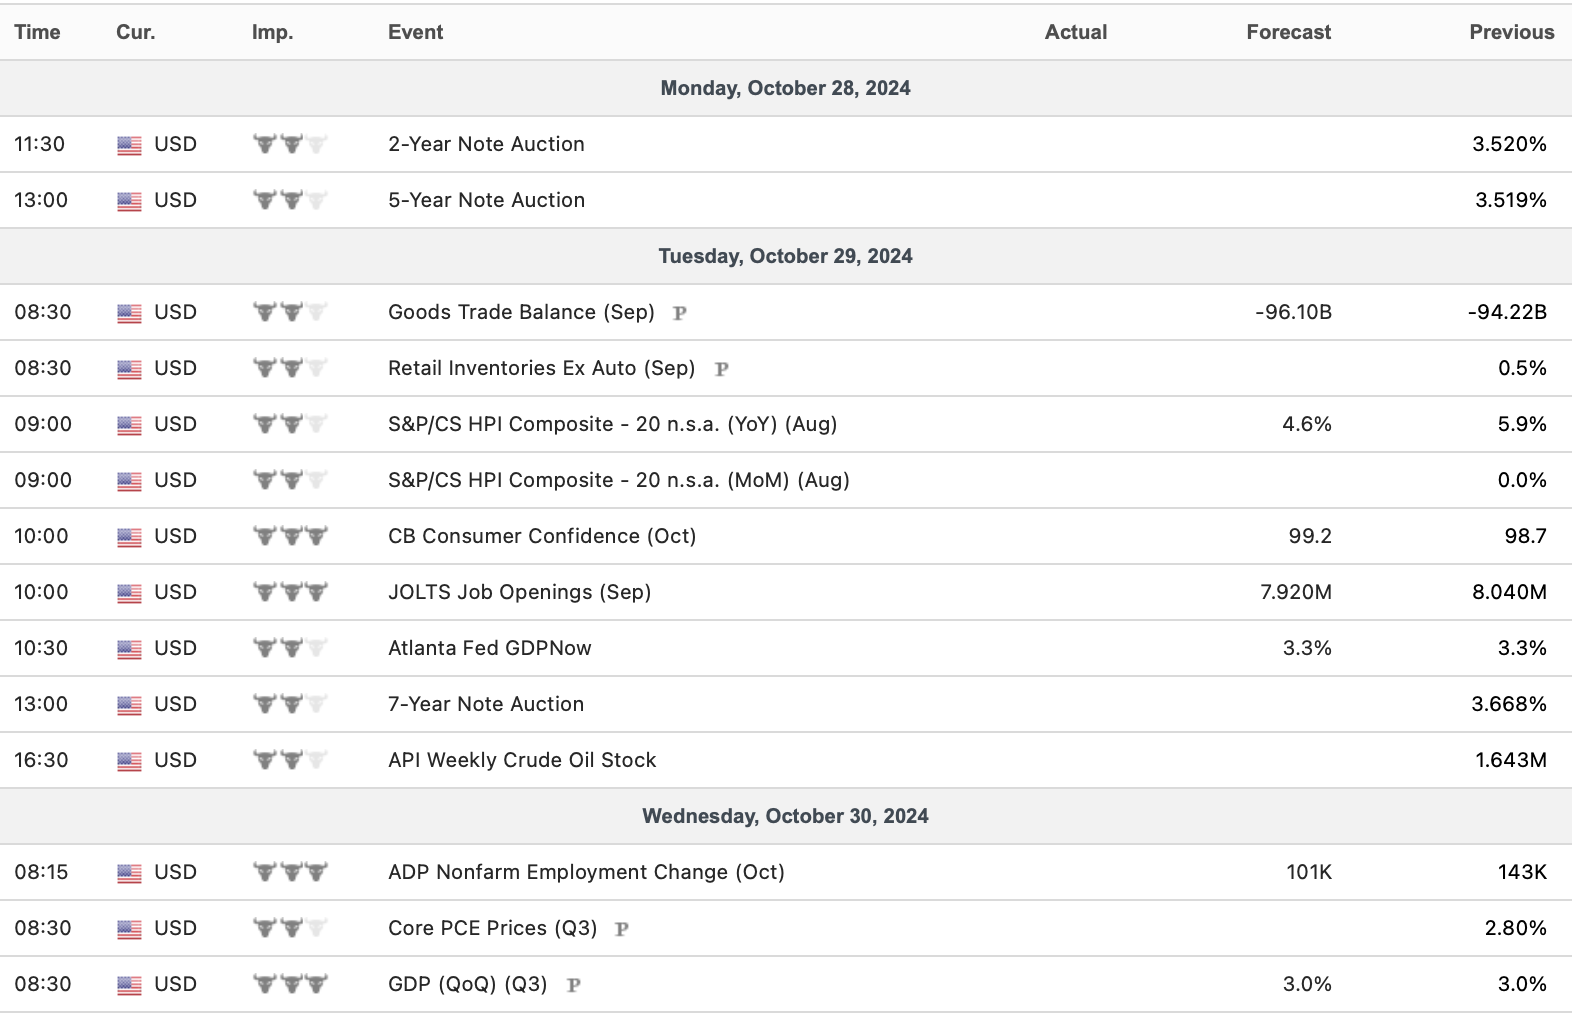Viewport: 1572px width, 1016px height.
Task: Open the 7-Year Note Auction event
Action: (486, 704)
